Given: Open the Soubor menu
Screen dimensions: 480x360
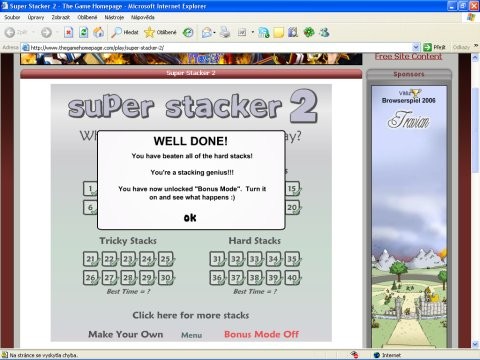Looking at the screenshot, I should tap(12, 17).
